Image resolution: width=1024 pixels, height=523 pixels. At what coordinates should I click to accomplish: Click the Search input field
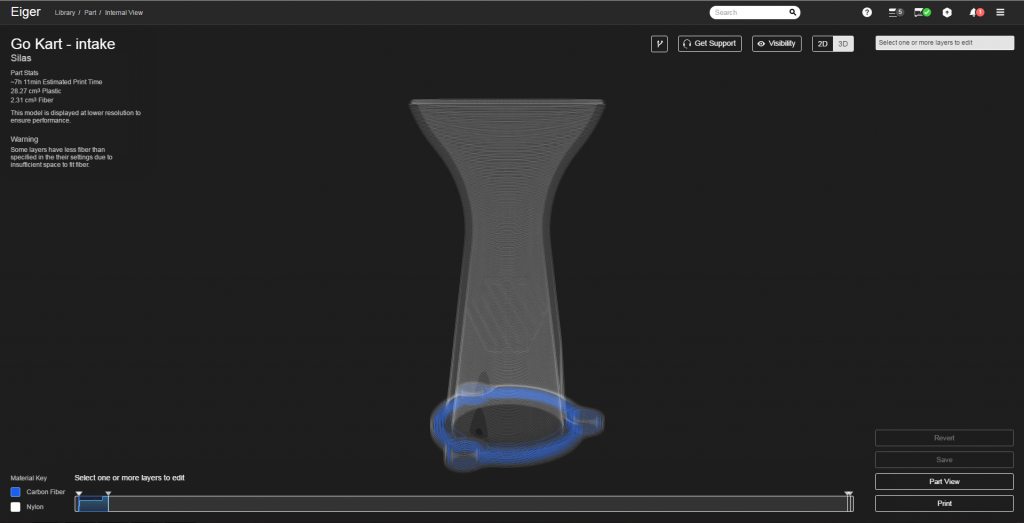tap(748, 12)
